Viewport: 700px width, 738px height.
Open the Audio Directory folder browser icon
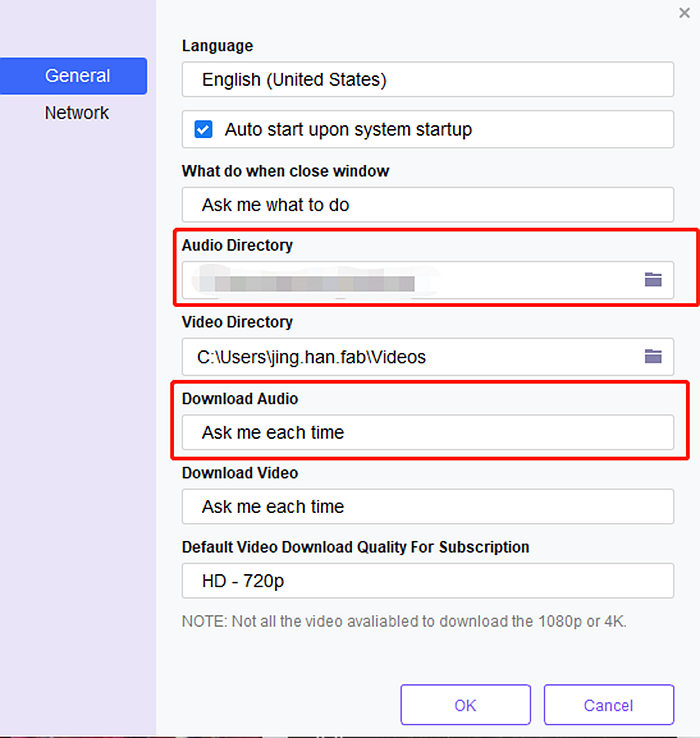pos(653,280)
